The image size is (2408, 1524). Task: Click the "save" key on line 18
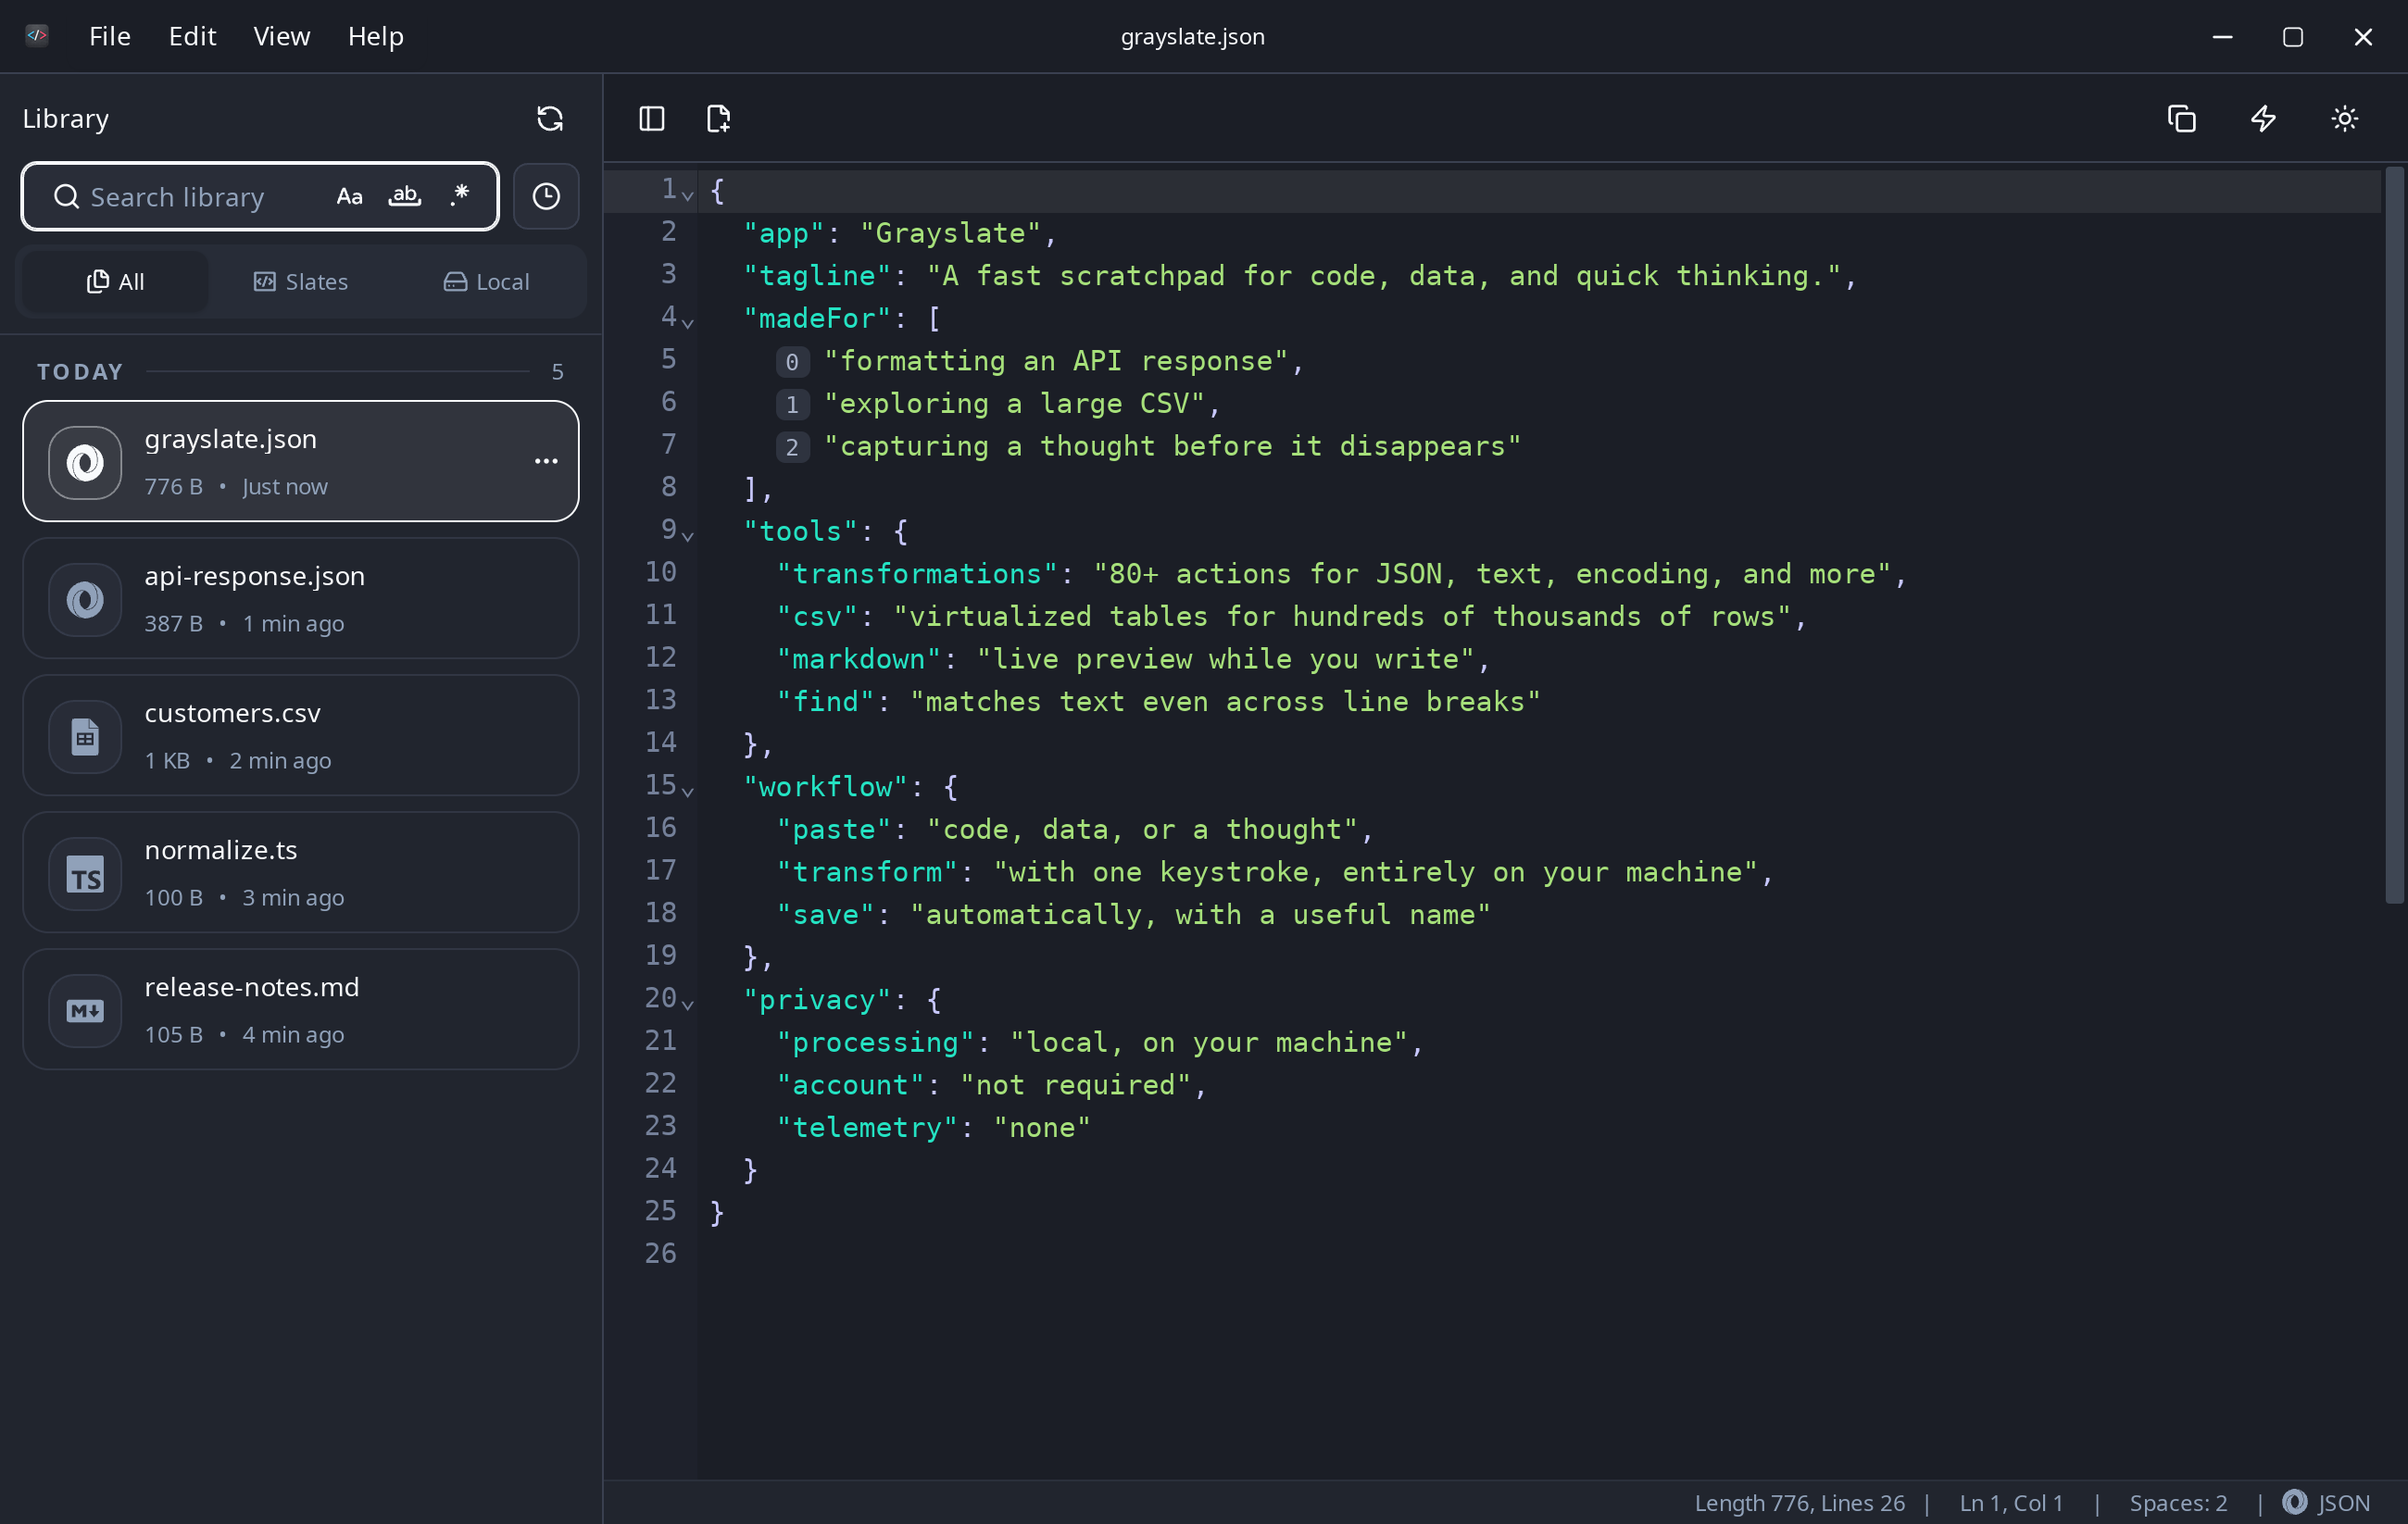tap(826, 915)
